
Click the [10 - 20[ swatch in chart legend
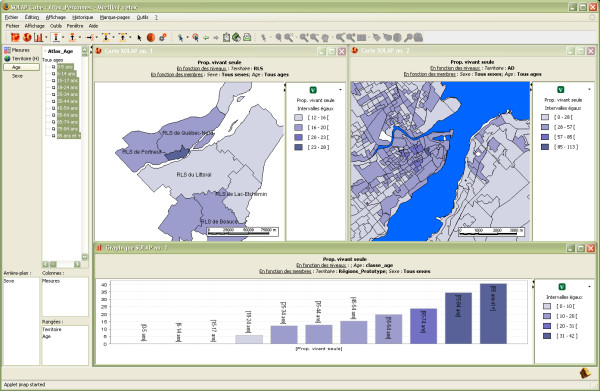[x=547, y=316]
